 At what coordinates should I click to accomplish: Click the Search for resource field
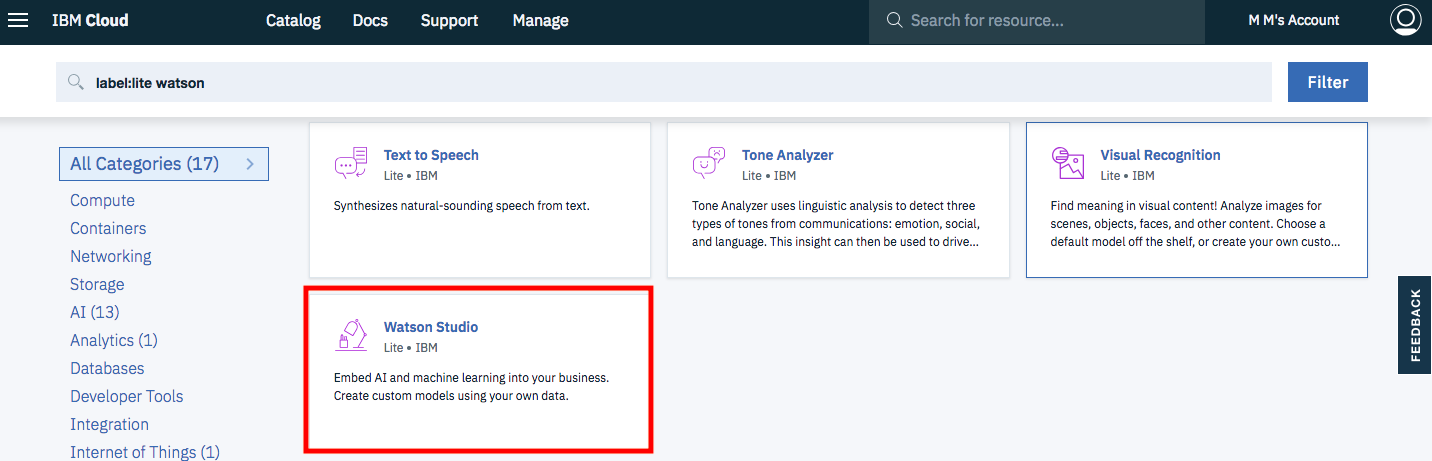(x=1035, y=21)
